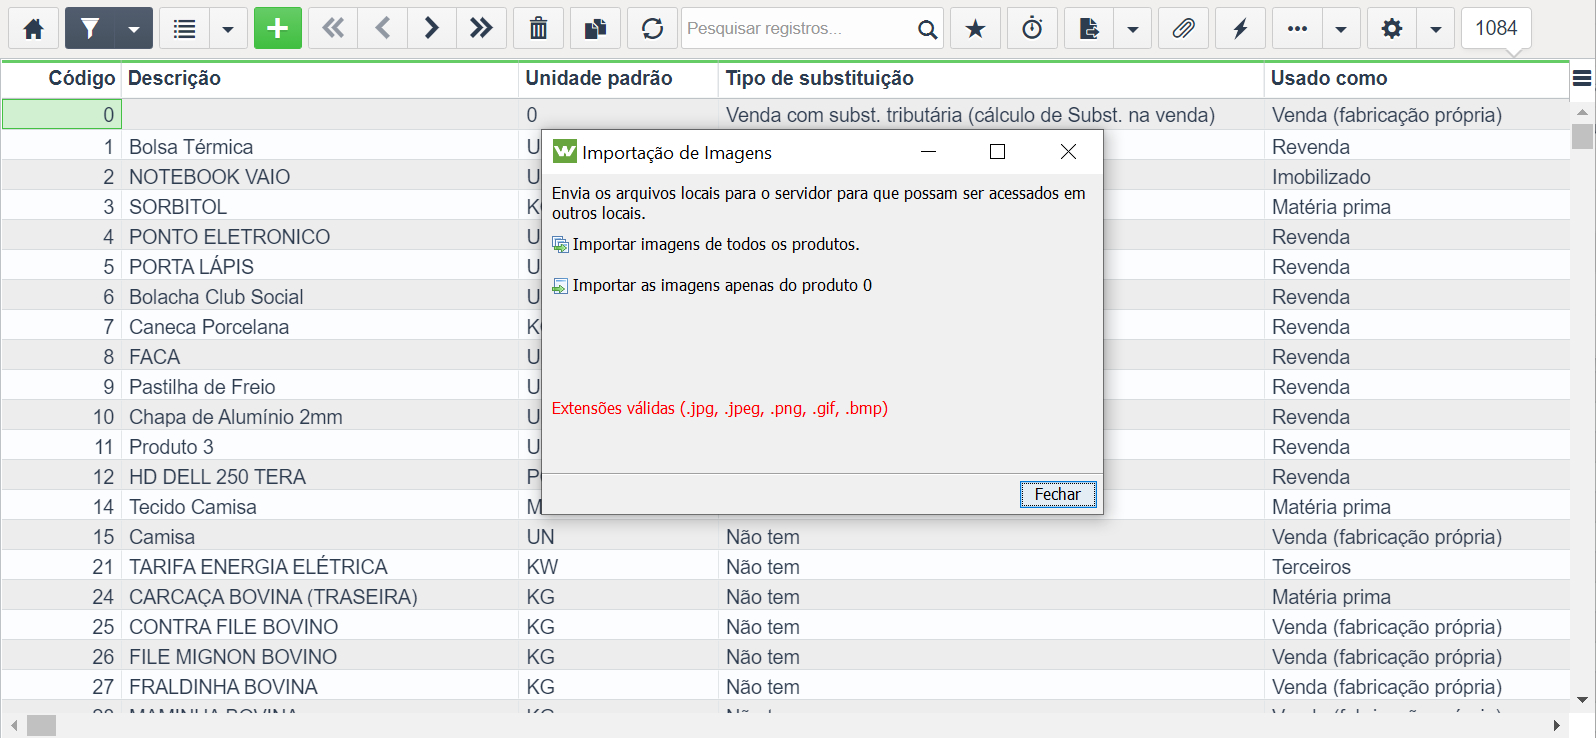Image resolution: width=1596 pixels, height=738 pixels.
Task: Duplicate record with copy icon
Action: (595, 28)
